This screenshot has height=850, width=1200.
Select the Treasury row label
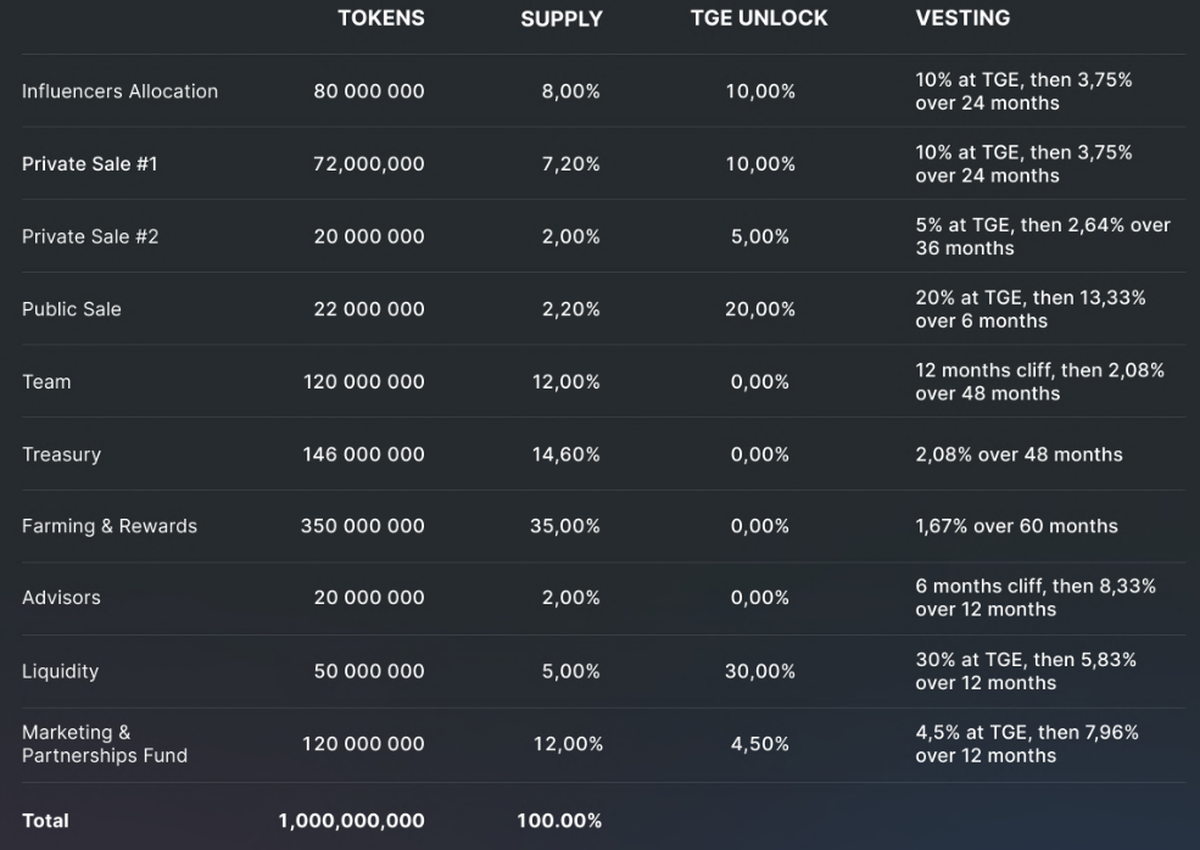pos(62,455)
